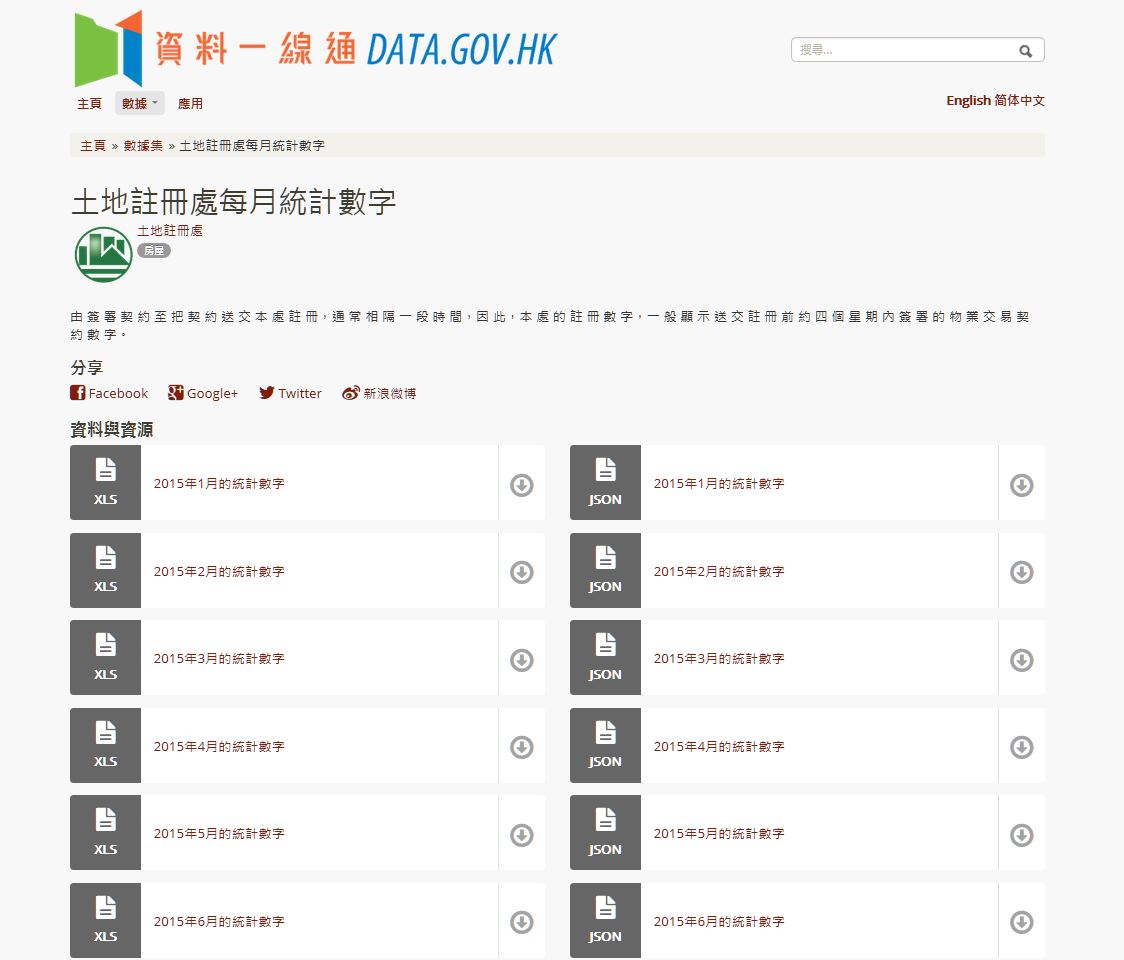Click into the 搜尋 search field

pyautogui.click(x=905, y=50)
